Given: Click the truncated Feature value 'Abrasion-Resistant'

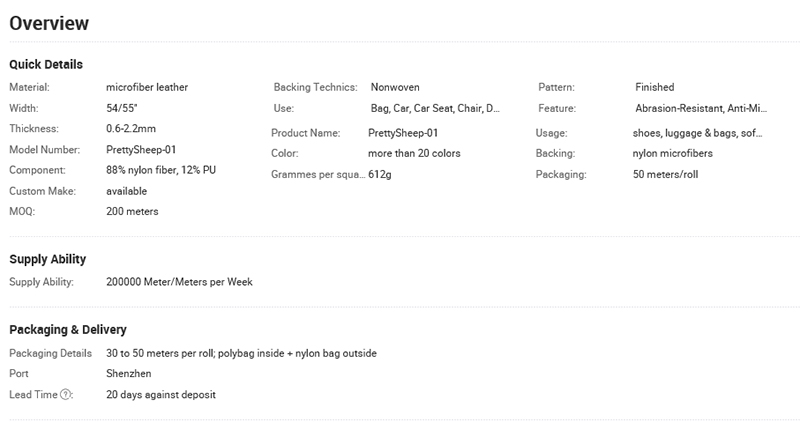Looking at the screenshot, I should pos(701,108).
